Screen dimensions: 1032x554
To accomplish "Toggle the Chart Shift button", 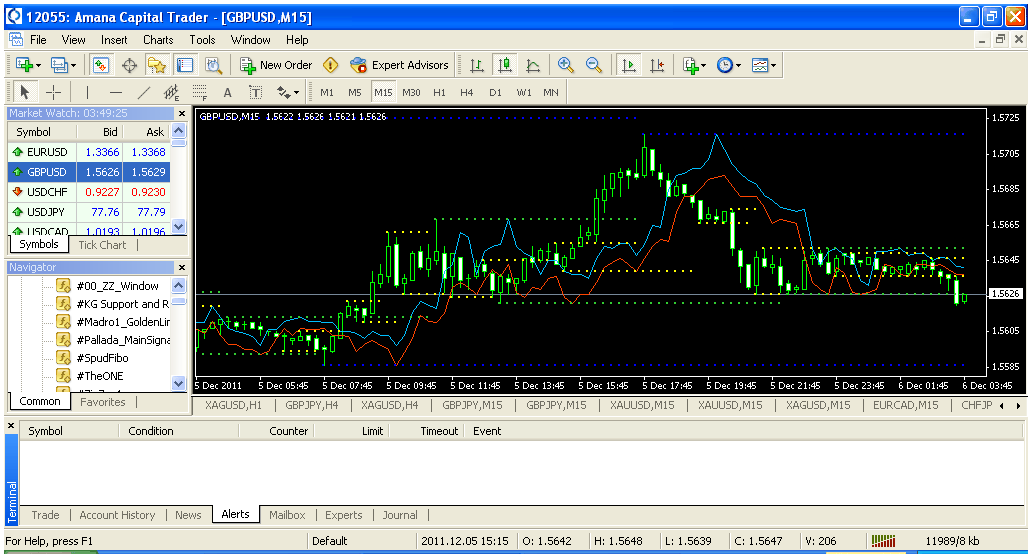I will point(656,65).
